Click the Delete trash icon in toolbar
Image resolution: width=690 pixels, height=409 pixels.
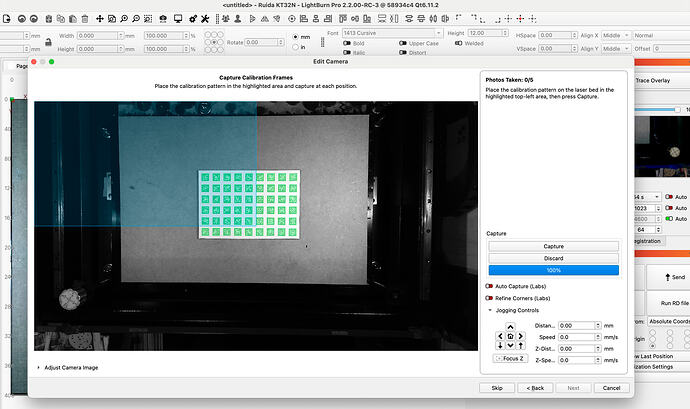pos(85,19)
